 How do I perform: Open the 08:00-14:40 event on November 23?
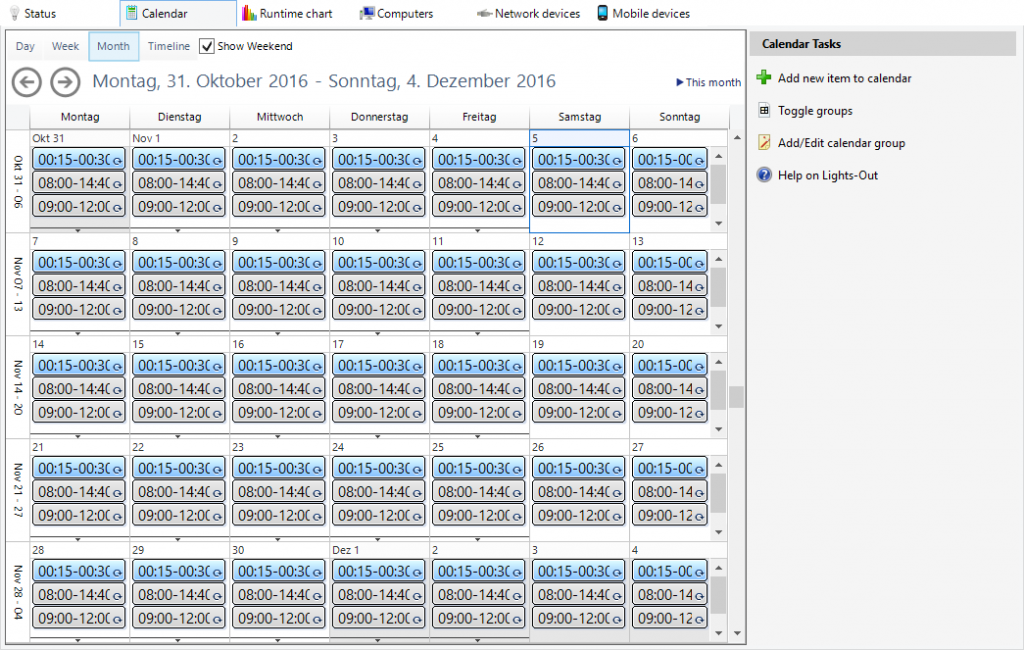point(278,492)
